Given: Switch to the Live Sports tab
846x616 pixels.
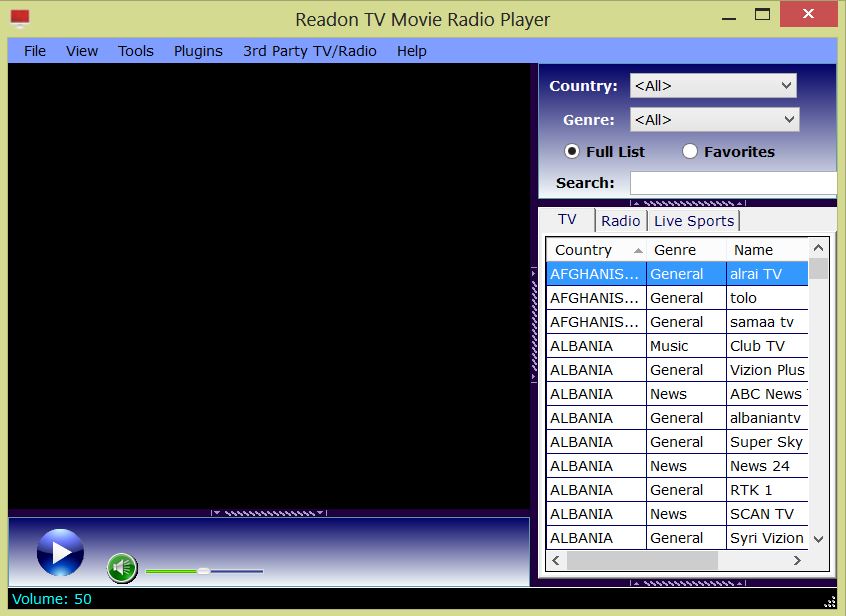Looking at the screenshot, I should [x=694, y=221].
